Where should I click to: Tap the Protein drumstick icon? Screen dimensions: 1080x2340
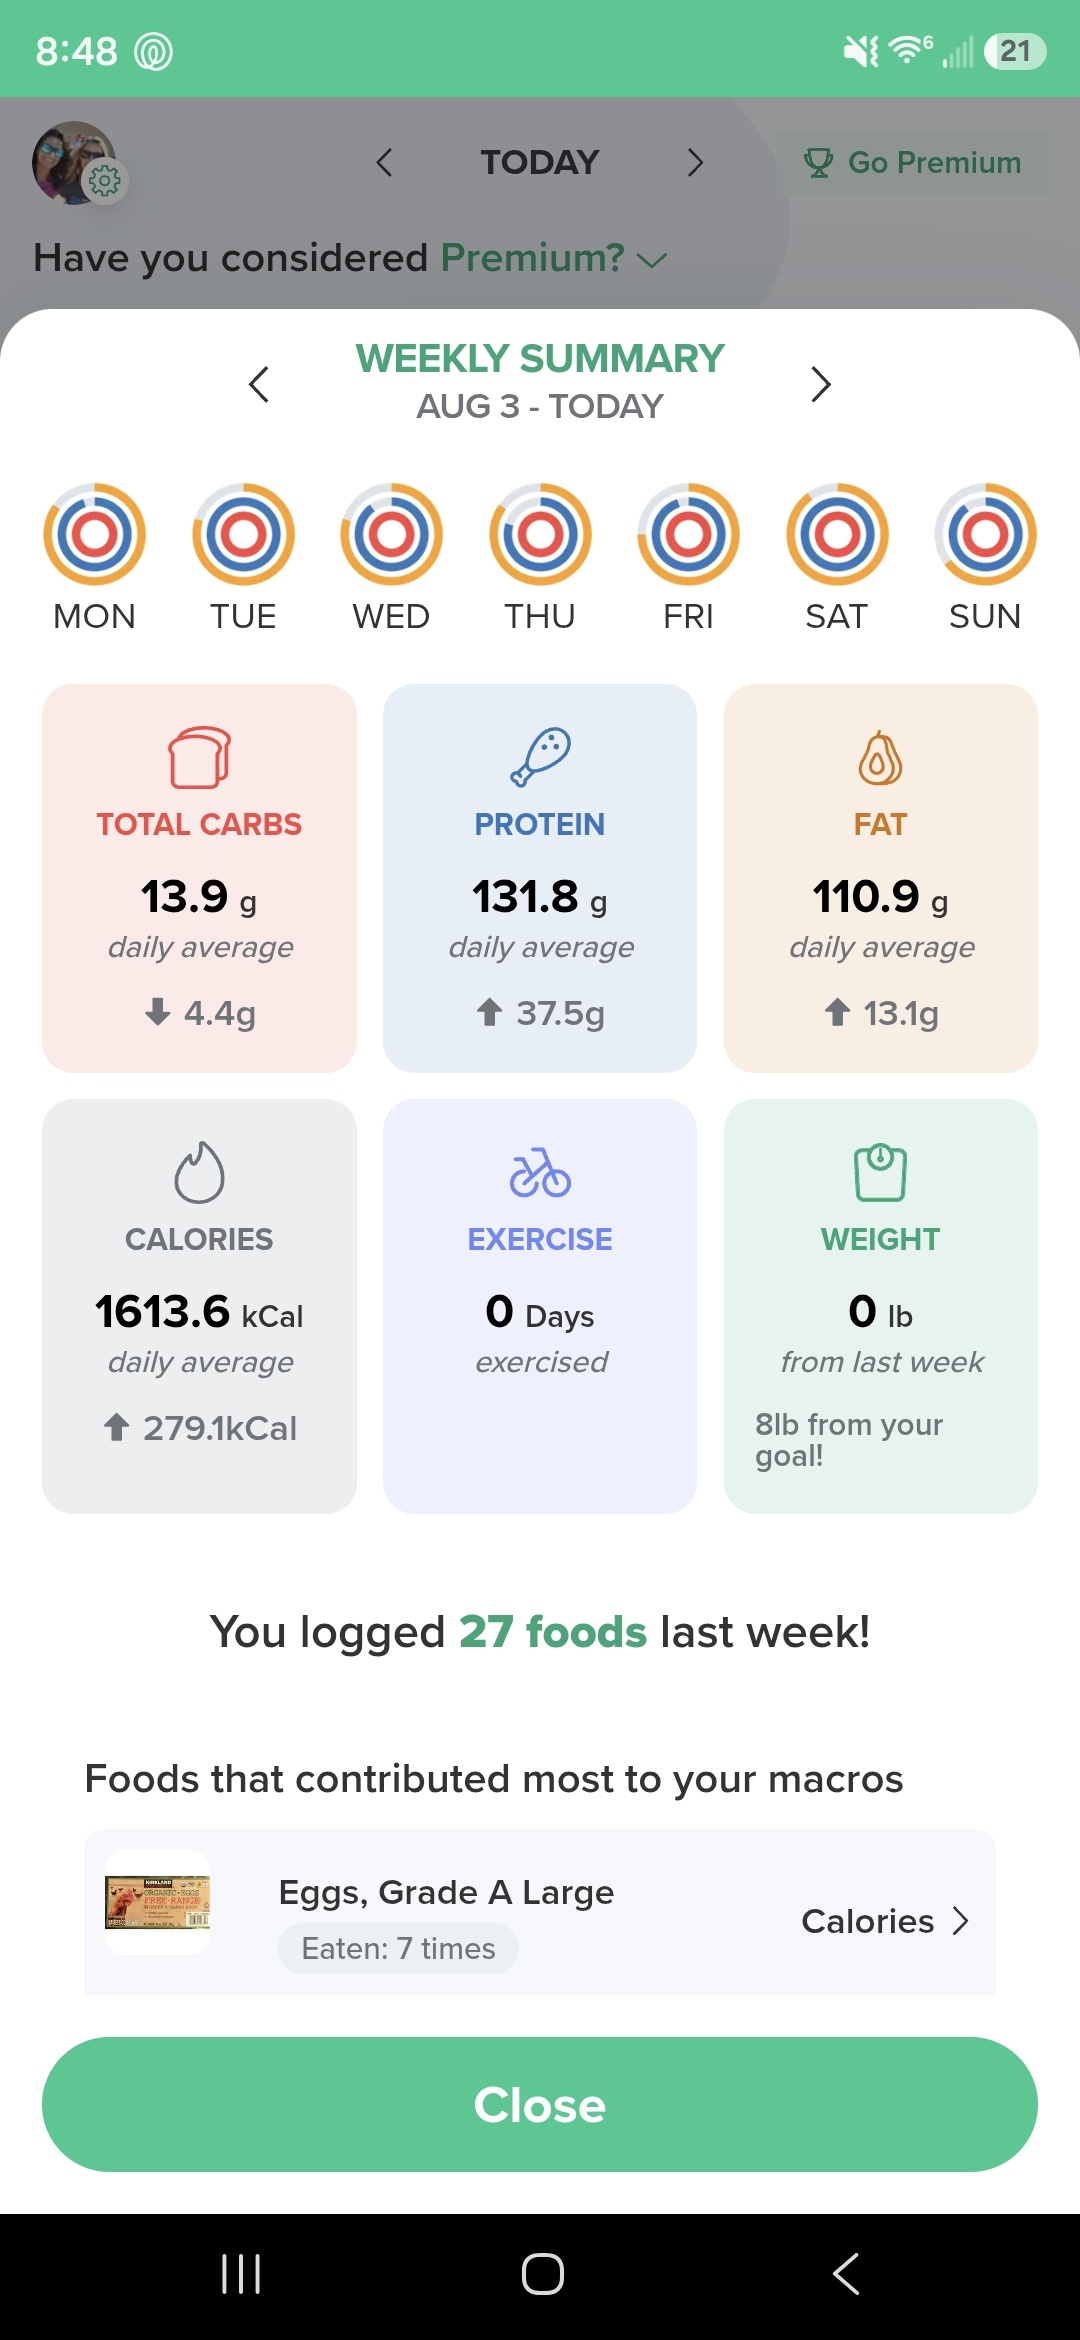[540, 757]
